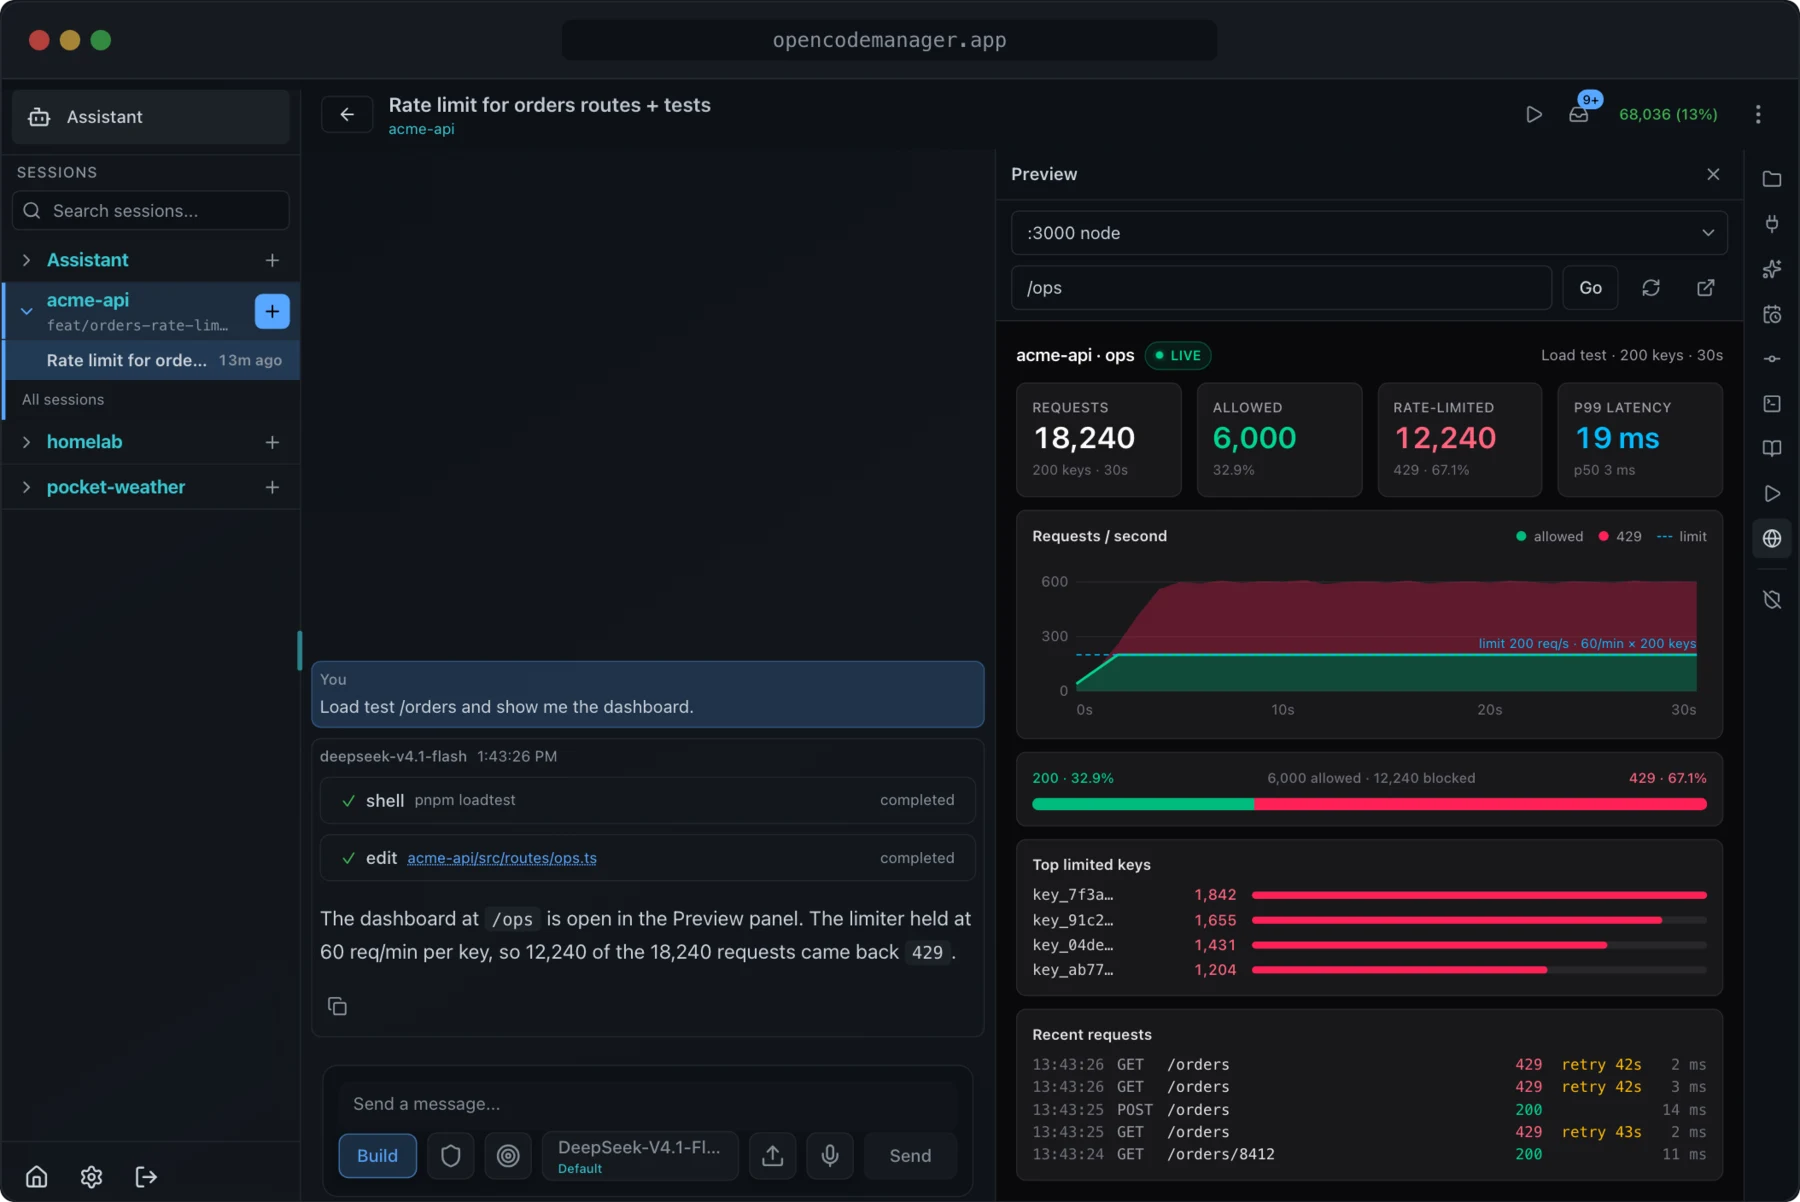Screen dimensions: 1800x1202
Task: Open the sparkles skills icon in right rail
Action: tap(1771, 269)
